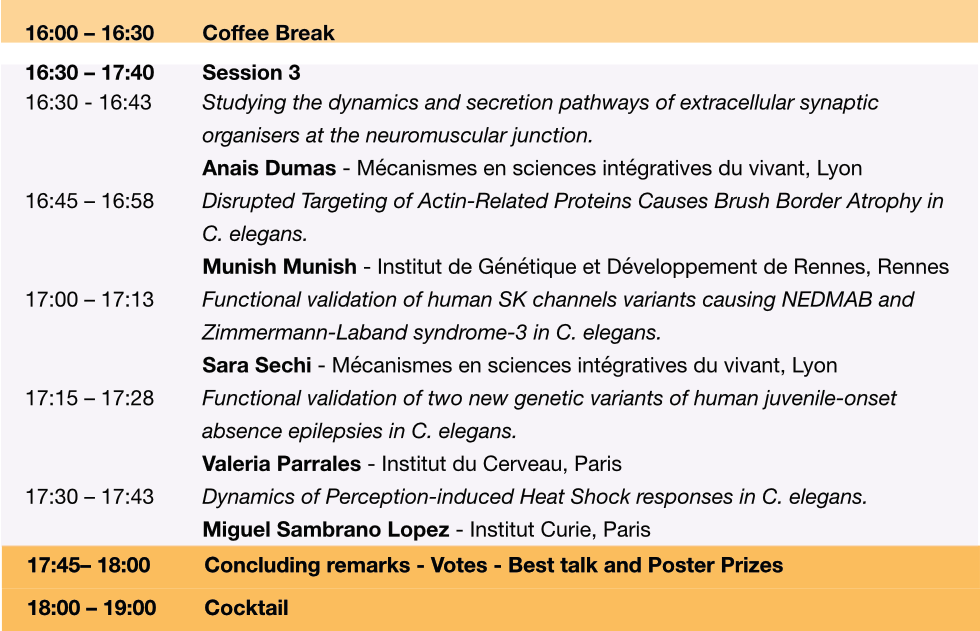Select the 16:30 – 17:40 session time
Viewport: 980px width, 631px height.
click(90, 73)
